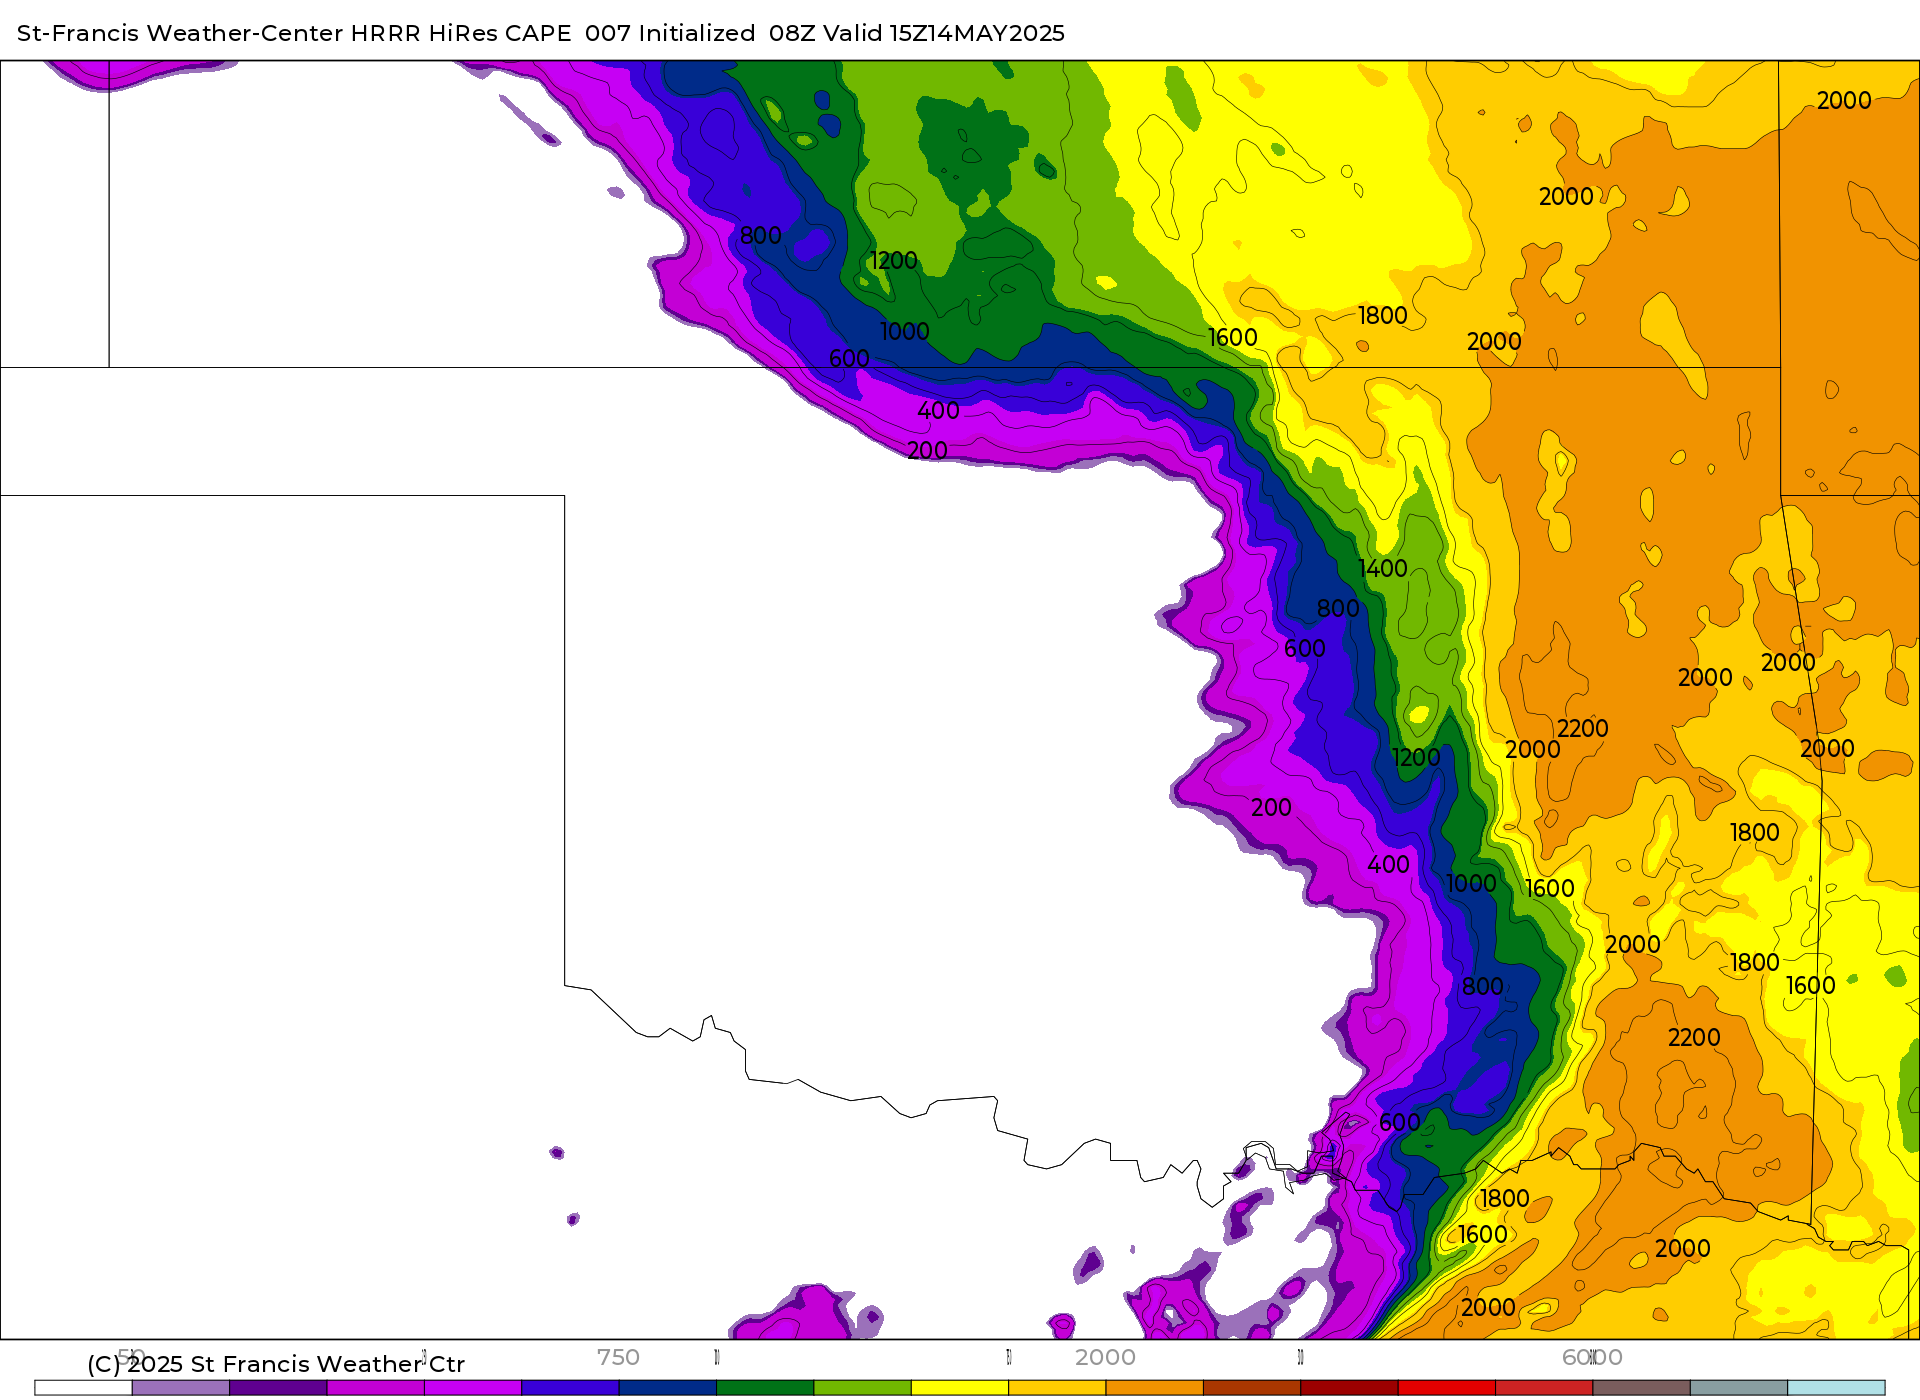Pick the dark purple legend swatch
Screen dimensions: 1920x1400
[278, 1388]
